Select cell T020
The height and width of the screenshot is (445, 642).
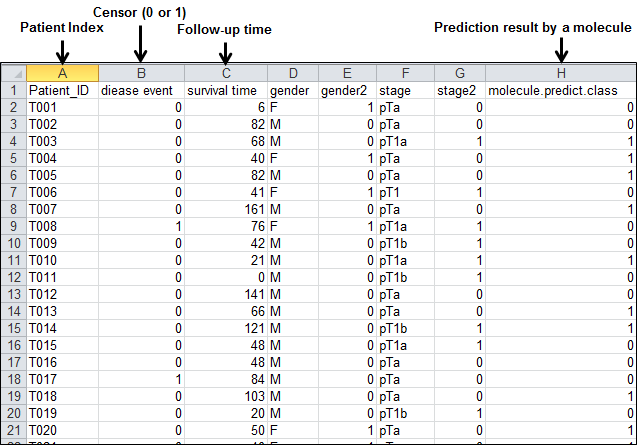[x=62, y=430]
